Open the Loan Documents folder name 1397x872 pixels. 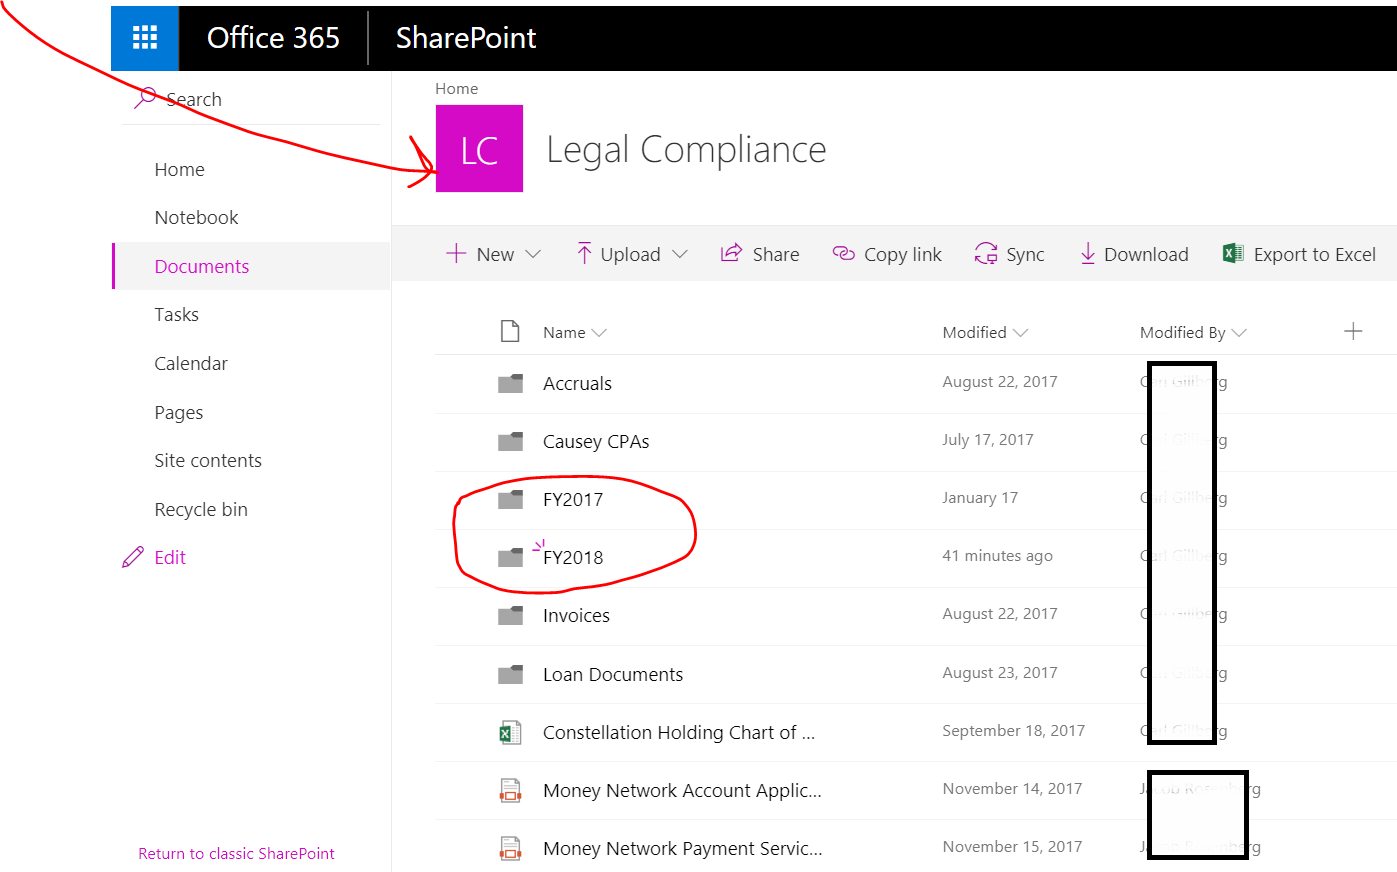pyautogui.click(x=613, y=674)
